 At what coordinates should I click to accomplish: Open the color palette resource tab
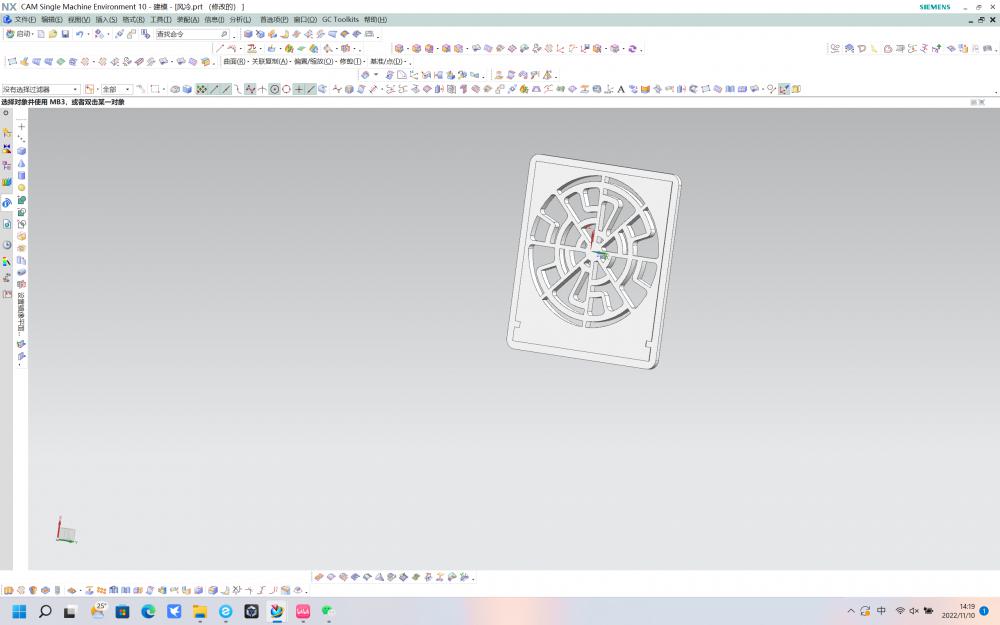pyautogui.click(x=6, y=261)
